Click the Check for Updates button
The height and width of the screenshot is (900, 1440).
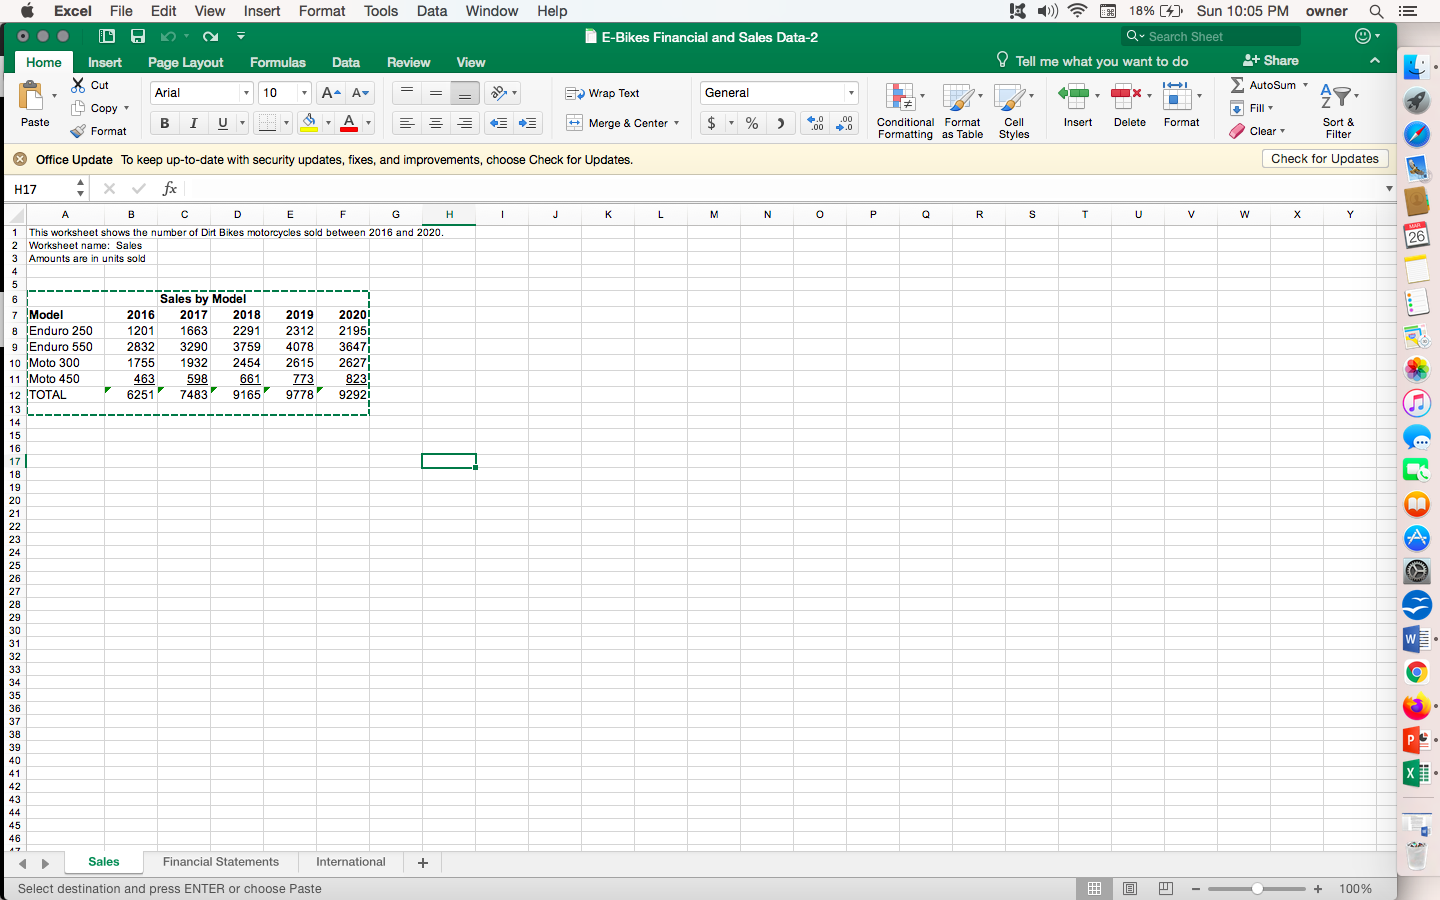click(x=1324, y=158)
